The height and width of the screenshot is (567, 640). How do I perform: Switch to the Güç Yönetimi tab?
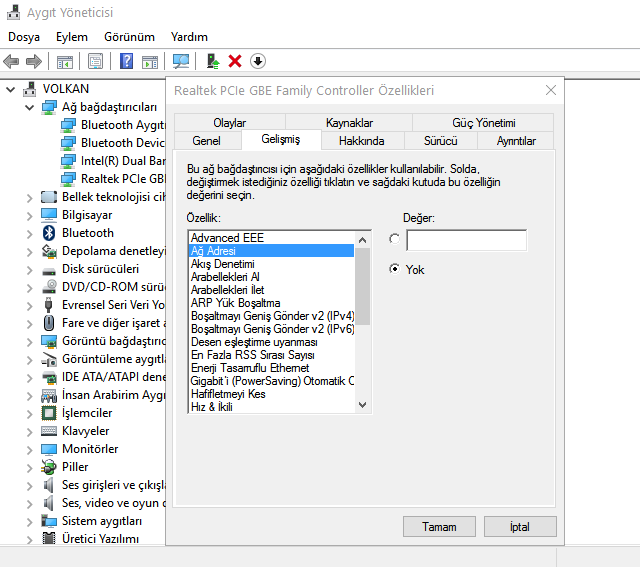pos(483,123)
